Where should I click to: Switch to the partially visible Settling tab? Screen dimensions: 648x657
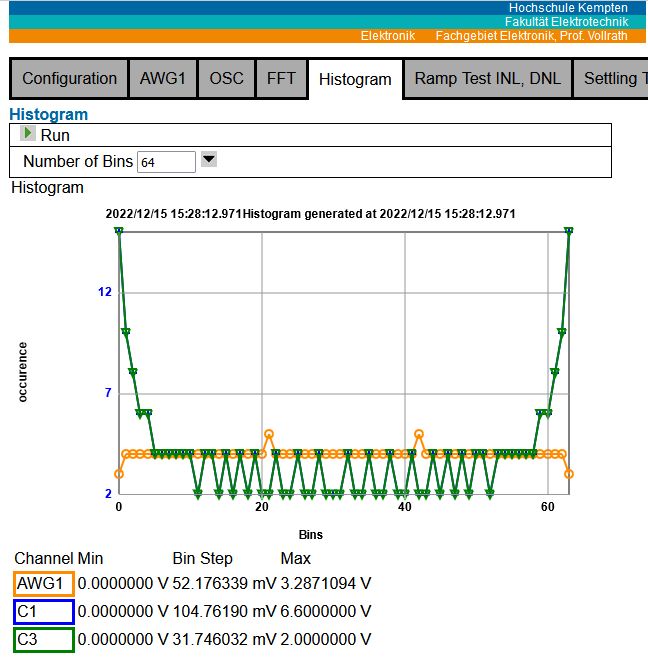click(x=610, y=78)
